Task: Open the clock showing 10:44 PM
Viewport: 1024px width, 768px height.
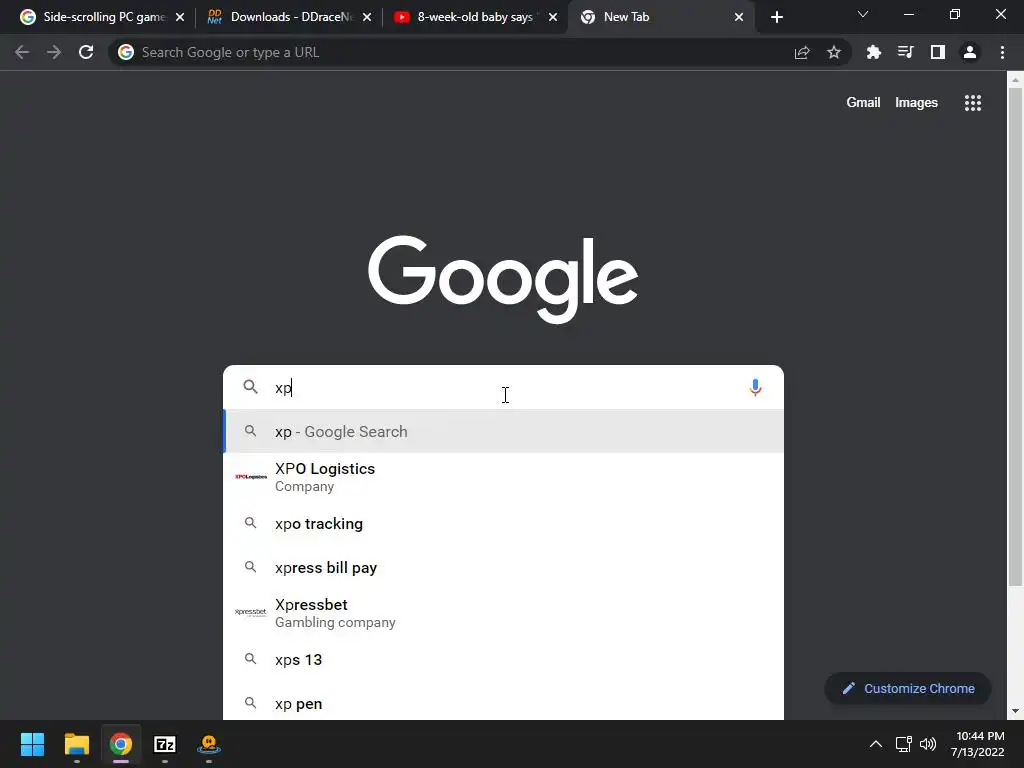Action: [x=978, y=744]
